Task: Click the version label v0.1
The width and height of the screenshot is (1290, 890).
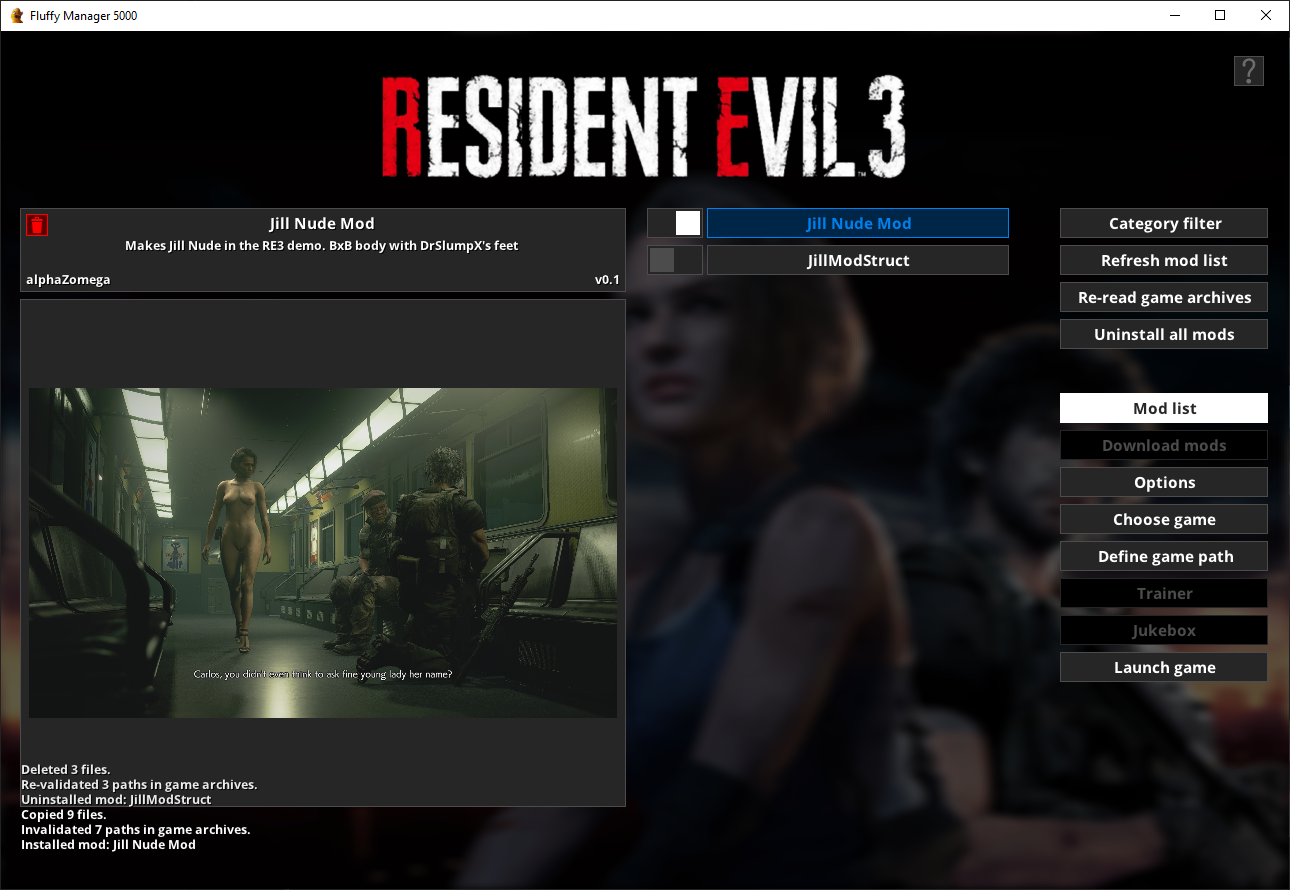Action: coord(607,280)
